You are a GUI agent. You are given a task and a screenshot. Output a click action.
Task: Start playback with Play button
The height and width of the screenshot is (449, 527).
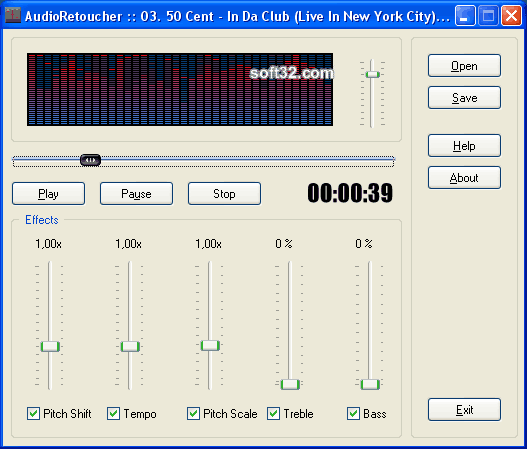pyautogui.click(x=48, y=194)
